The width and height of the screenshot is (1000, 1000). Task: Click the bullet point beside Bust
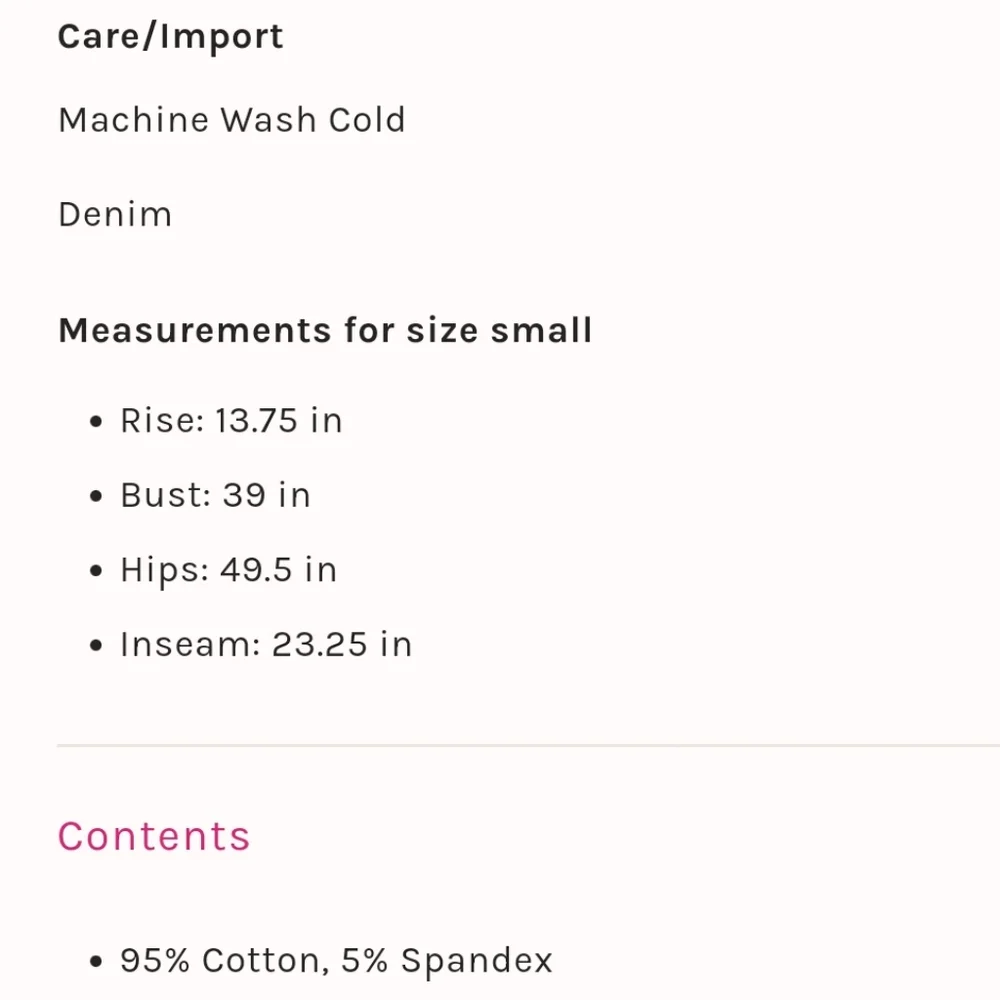click(96, 497)
